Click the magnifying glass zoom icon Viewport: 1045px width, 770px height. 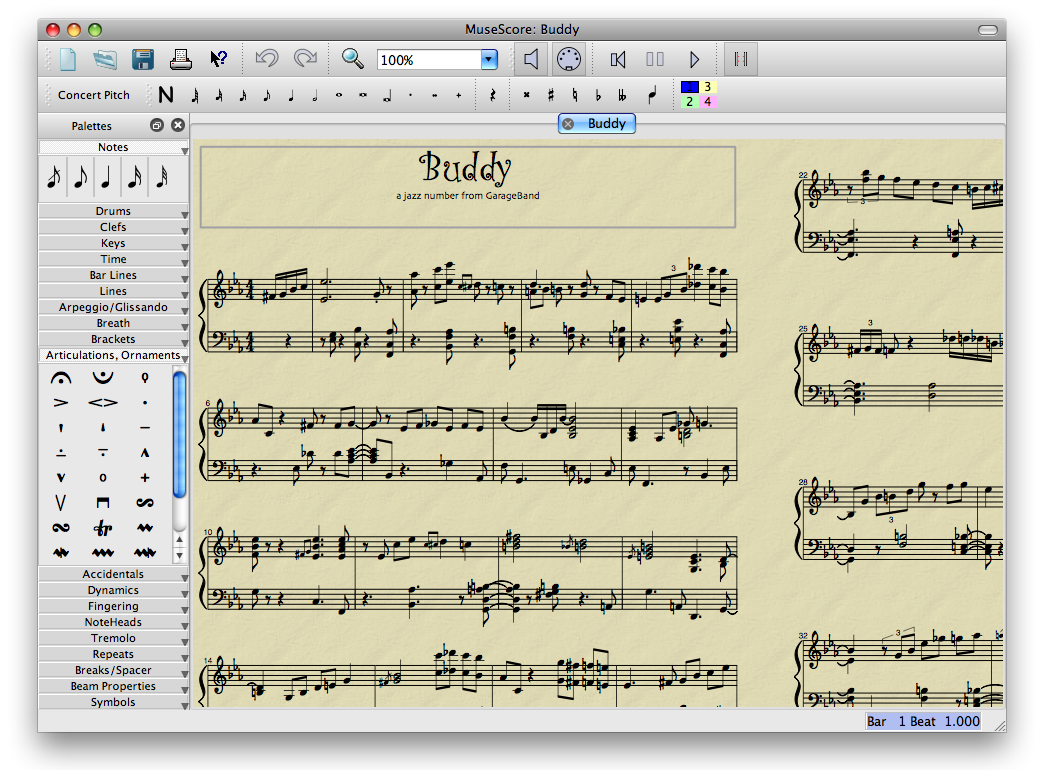coord(352,59)
